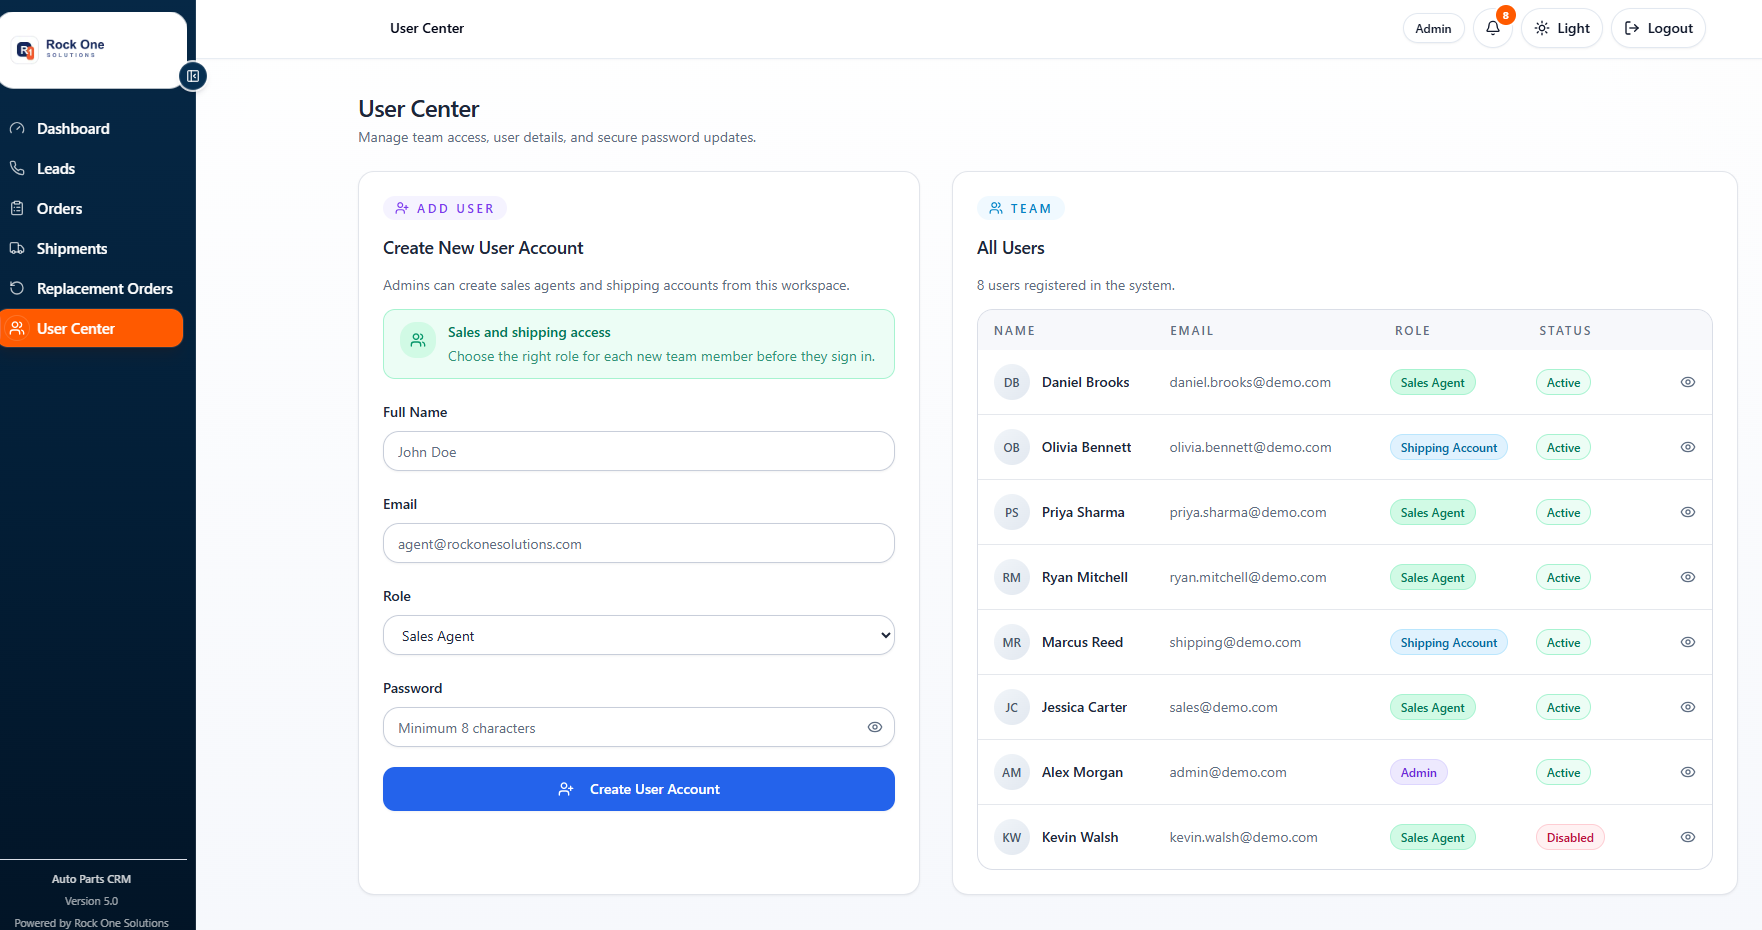Viewport: 1762px width, 930px height.
Task: Click the KW avatar for Kevin Walsh
Action: 1012,837
